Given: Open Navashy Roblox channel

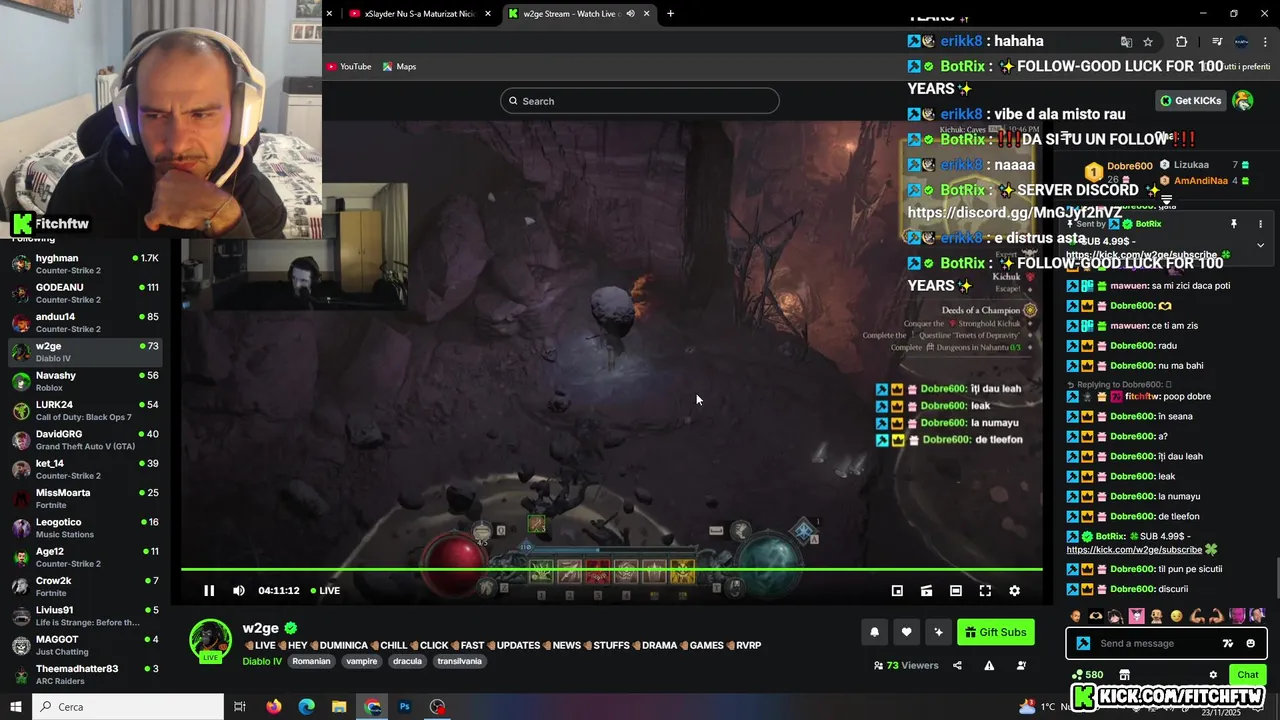Looking at the screenshot, I should tap(85, 381).
